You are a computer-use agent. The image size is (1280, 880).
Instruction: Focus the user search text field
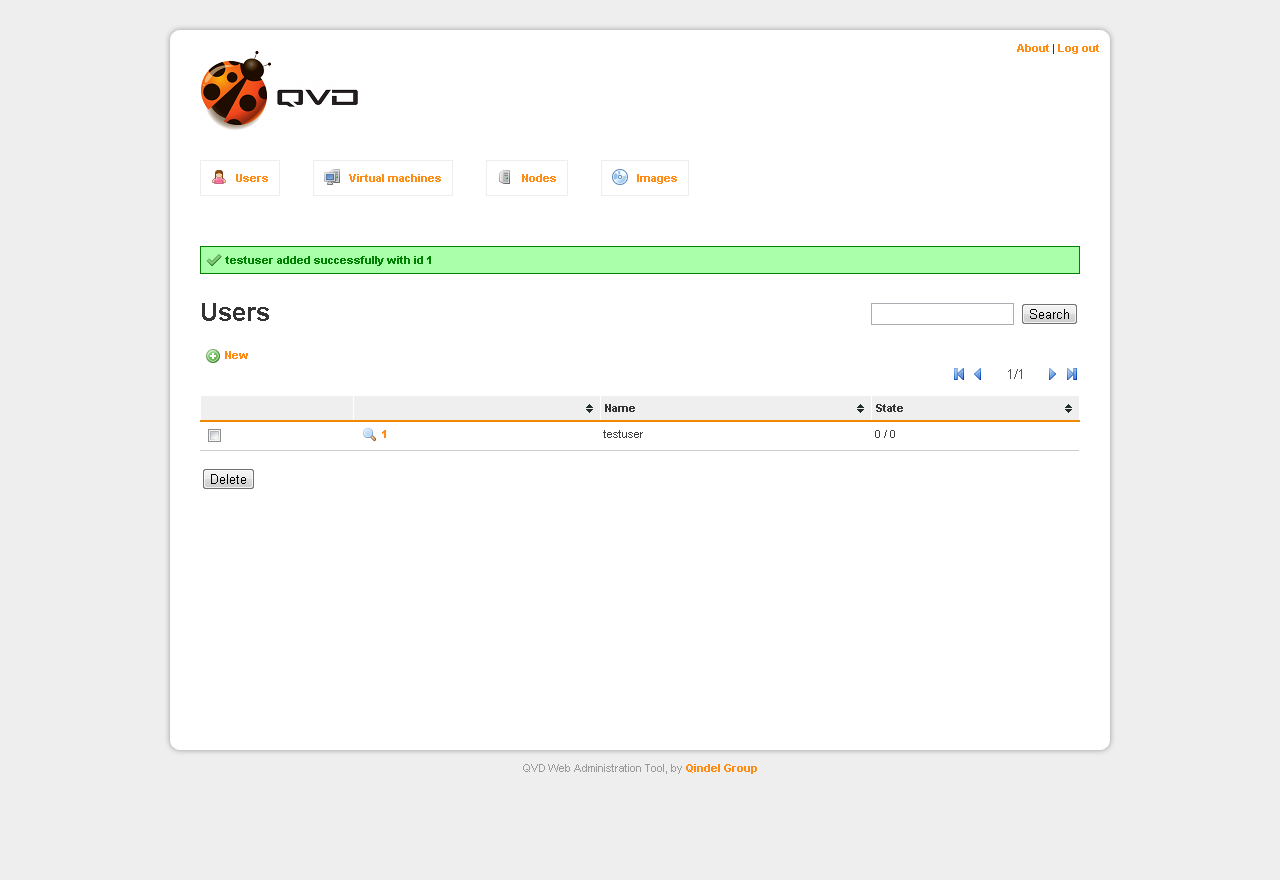(942, 314)
